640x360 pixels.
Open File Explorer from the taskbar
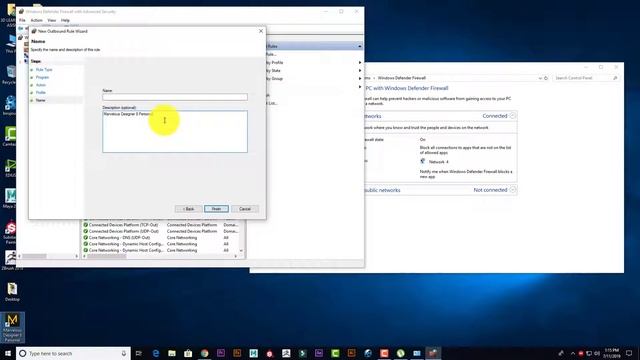click(172, 353)
